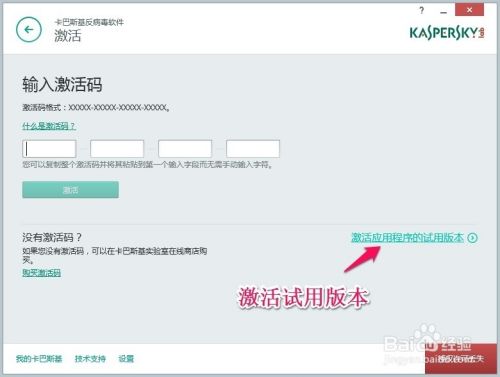Click the green 激活 button
The width and height of the screenshot is (500, 377).
point(70,190)
